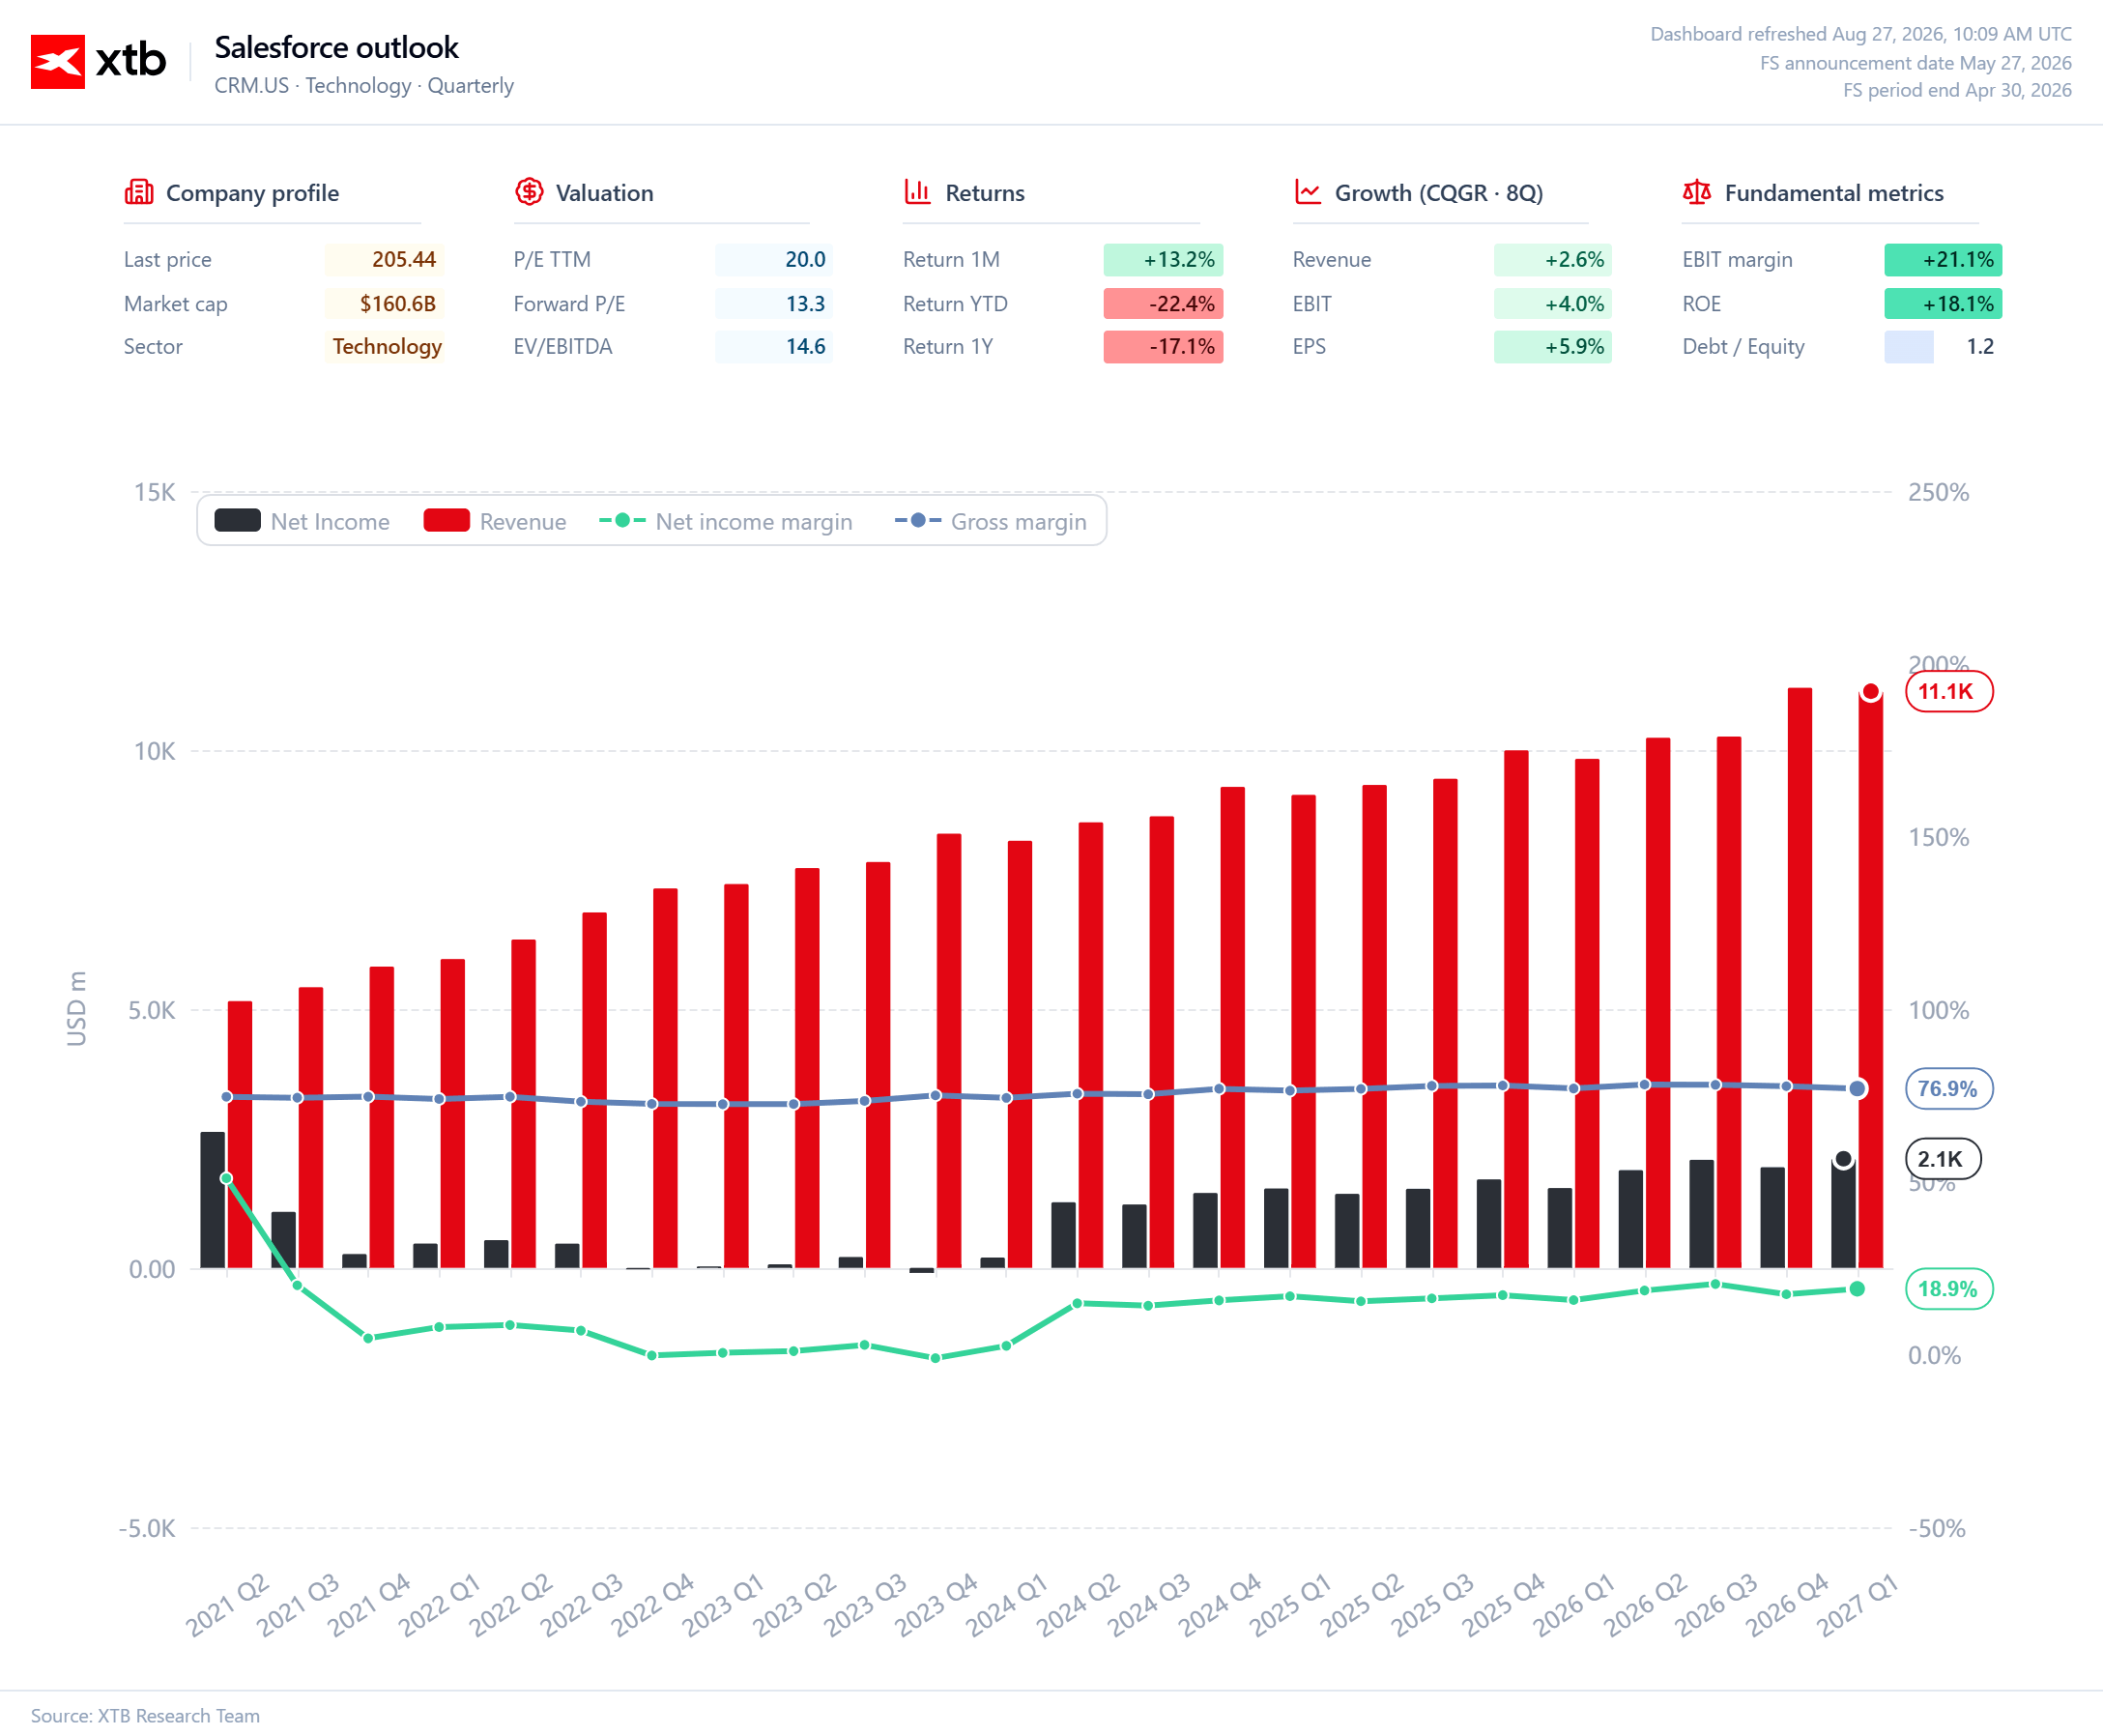
Task: Select the Return YTD value -22.4%
Action: coord(1182,304)
